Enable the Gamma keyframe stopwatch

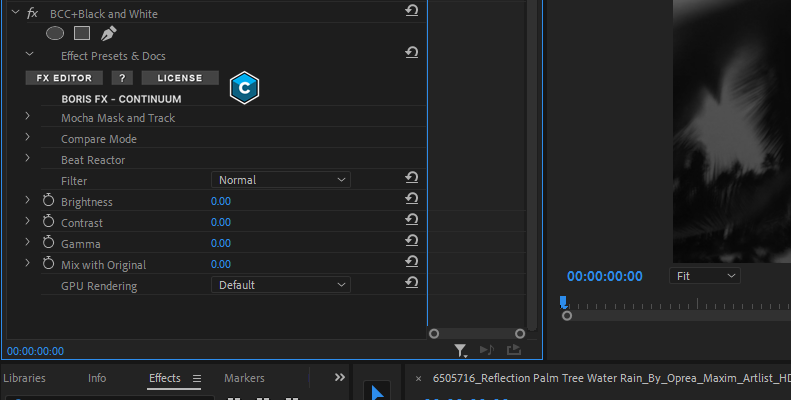point(48,243)
